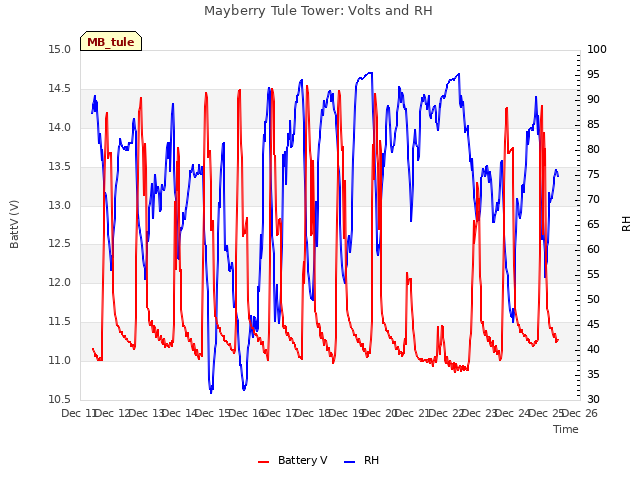Click the BattV (V) axis label
640x480 pixels.
[x=14, y=224]
